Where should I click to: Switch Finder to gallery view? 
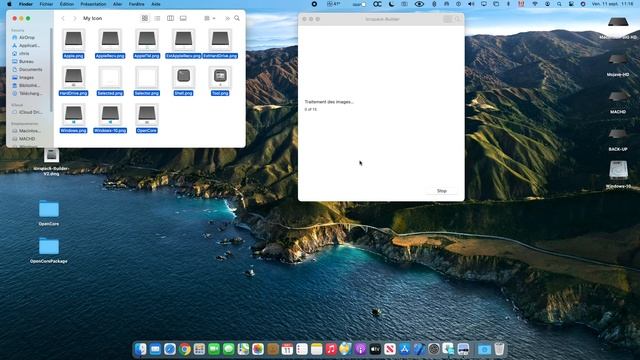(x=183, y=18)
